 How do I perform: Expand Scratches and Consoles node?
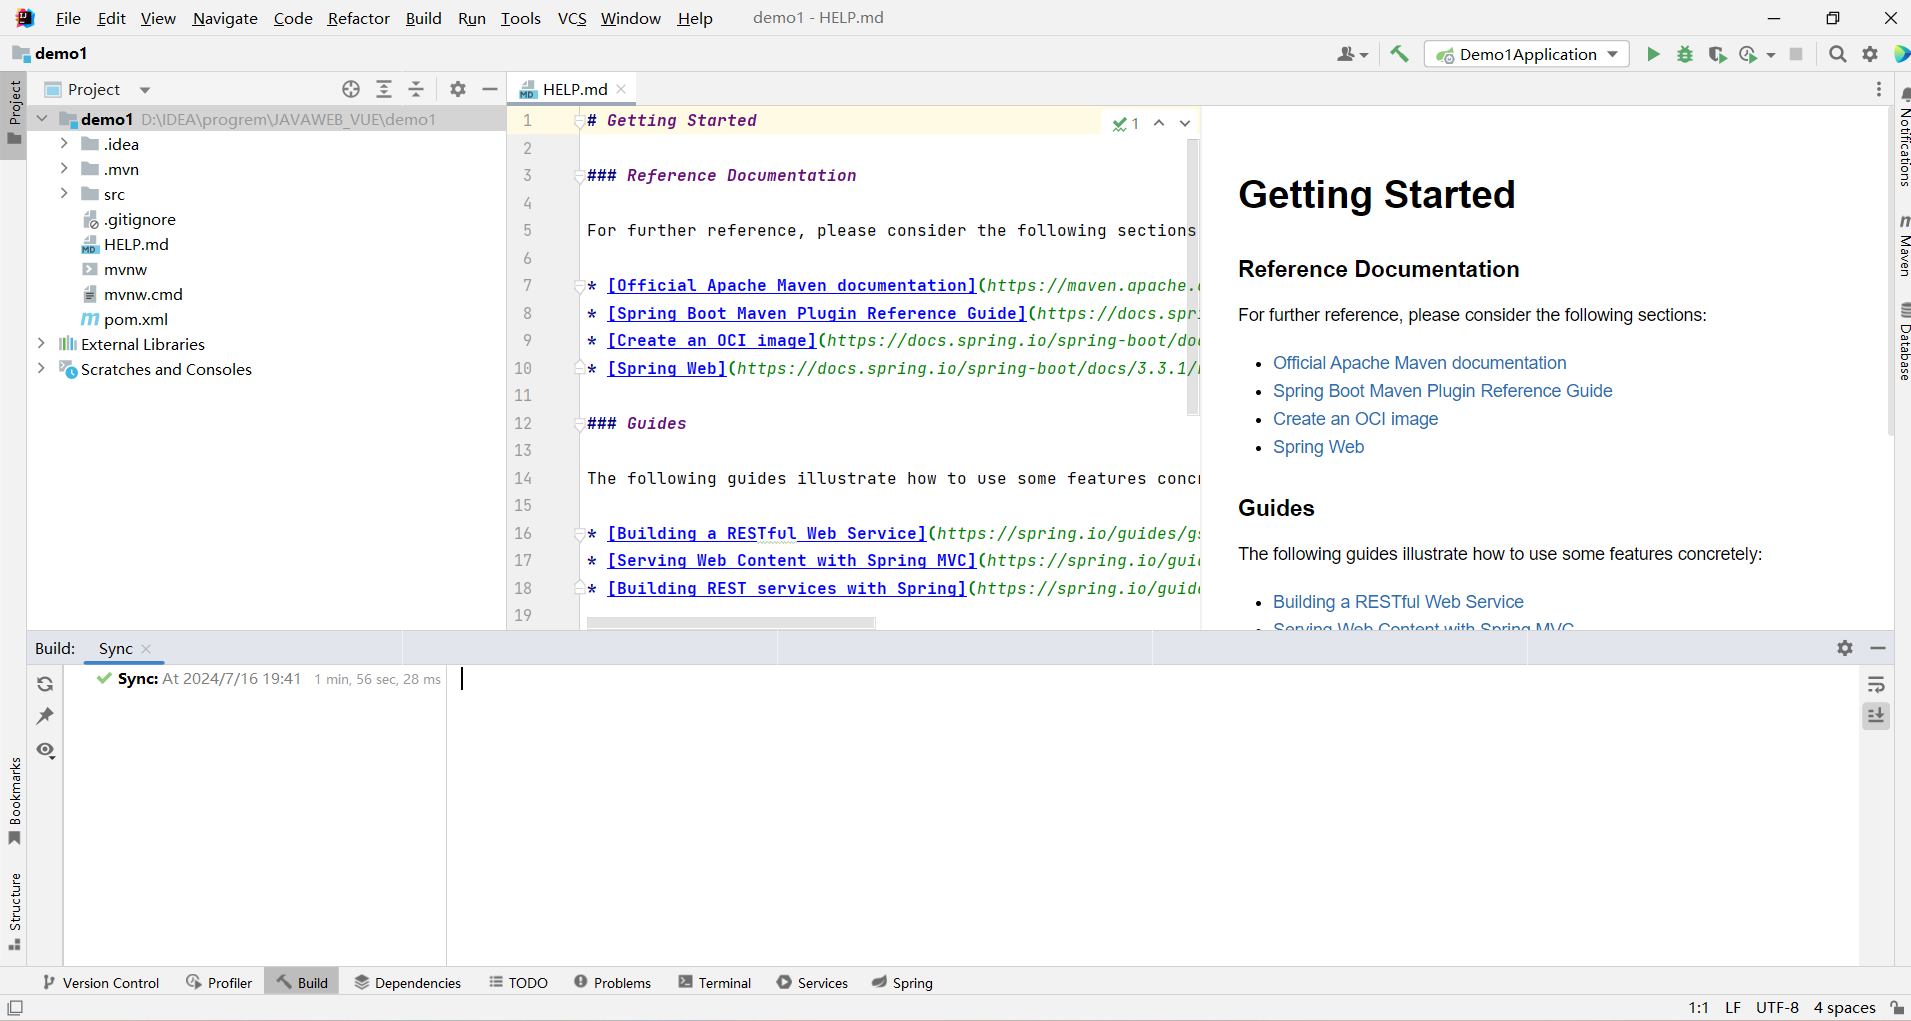(42, 369)
